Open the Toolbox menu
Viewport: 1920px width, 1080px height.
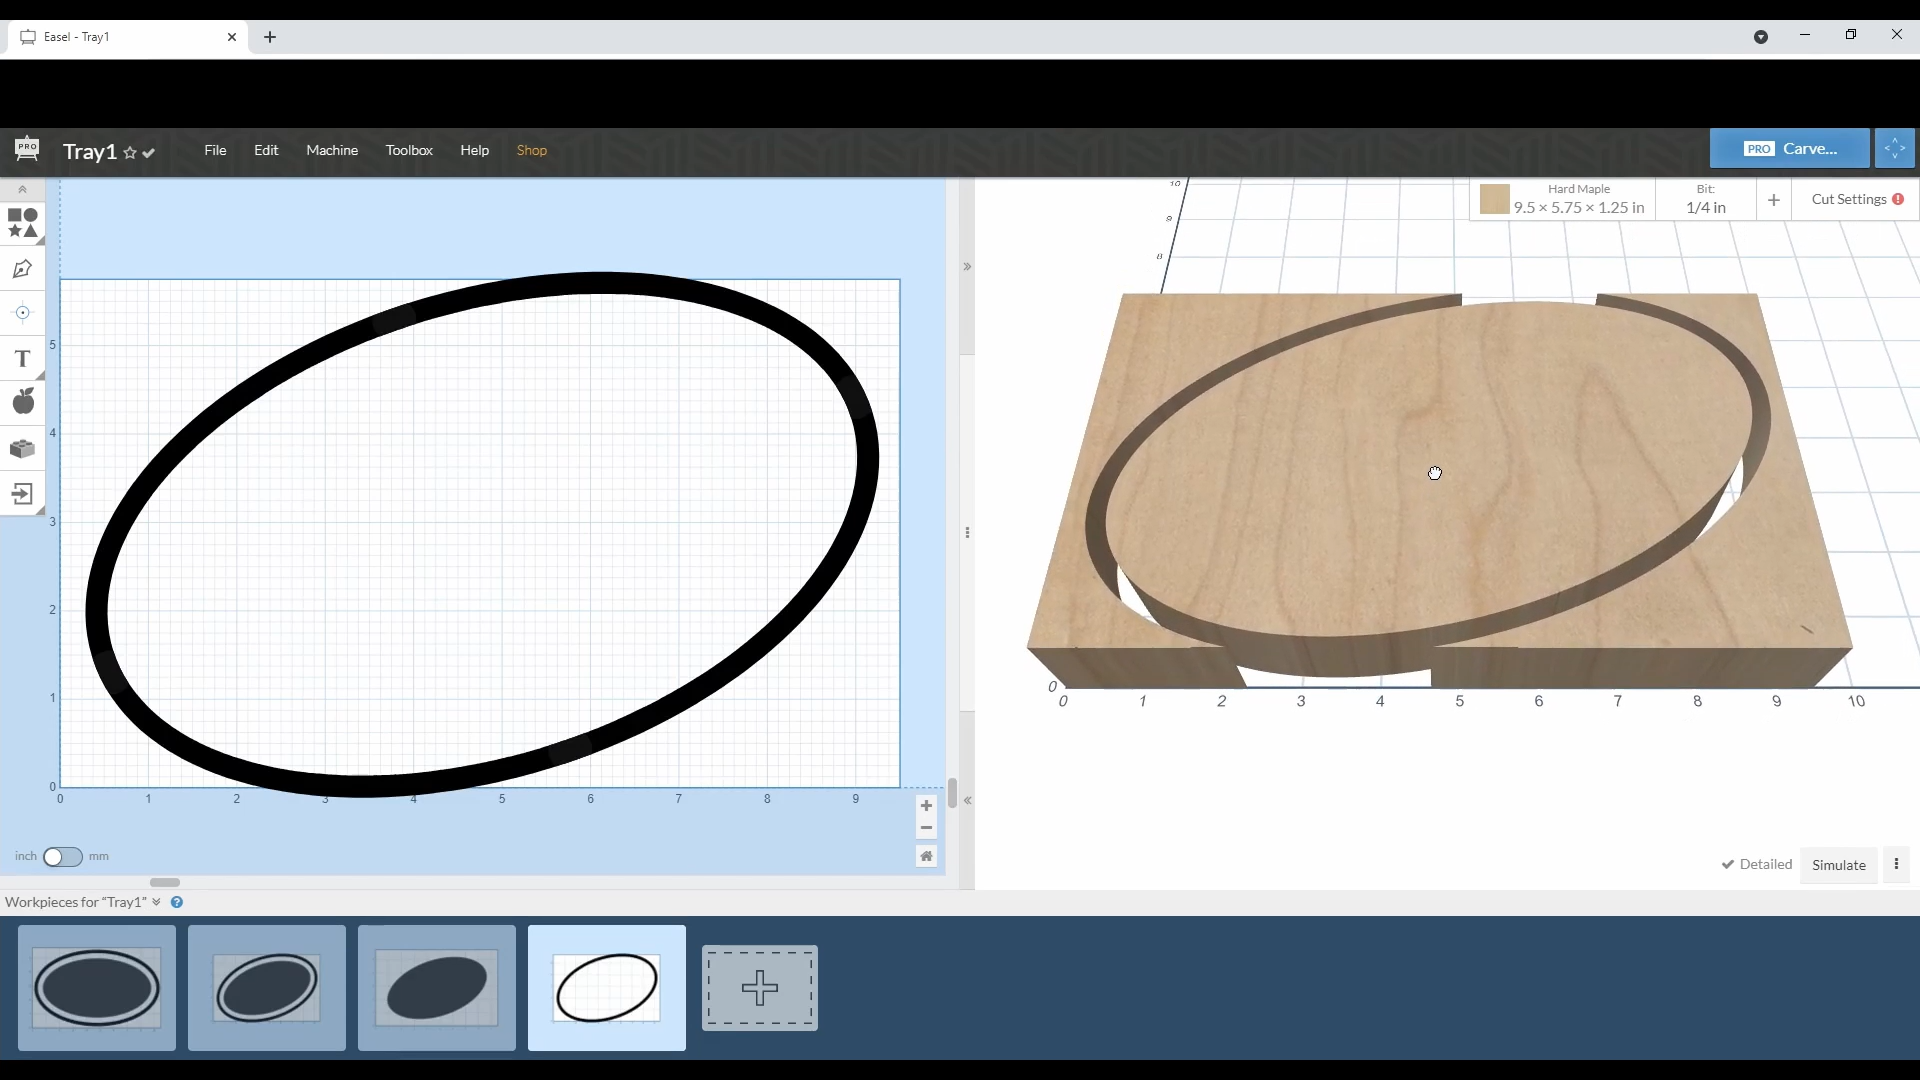[x=409, y=149]
